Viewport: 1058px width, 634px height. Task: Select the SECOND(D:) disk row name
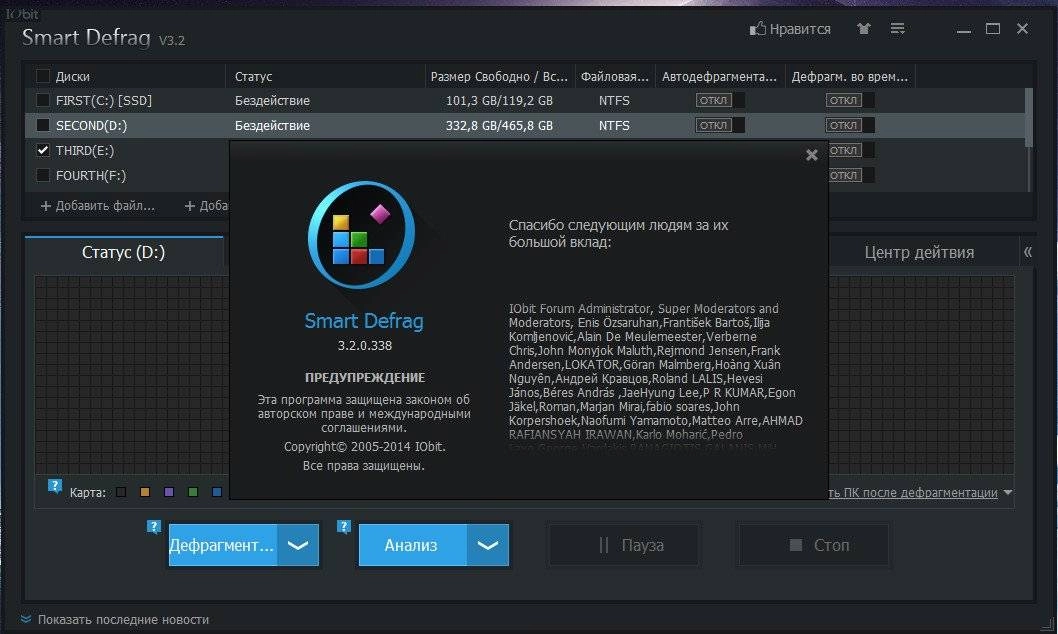[x=91, y=125]
